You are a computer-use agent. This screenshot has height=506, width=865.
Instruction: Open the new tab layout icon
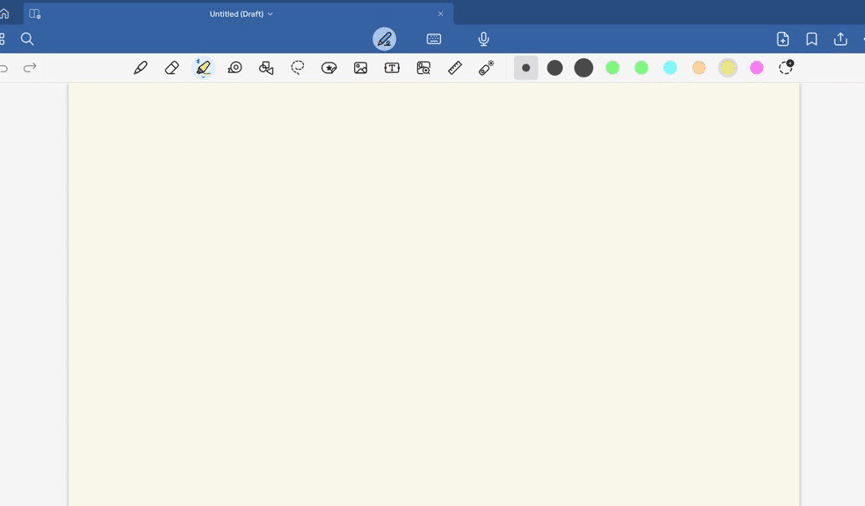pos(35,14)
